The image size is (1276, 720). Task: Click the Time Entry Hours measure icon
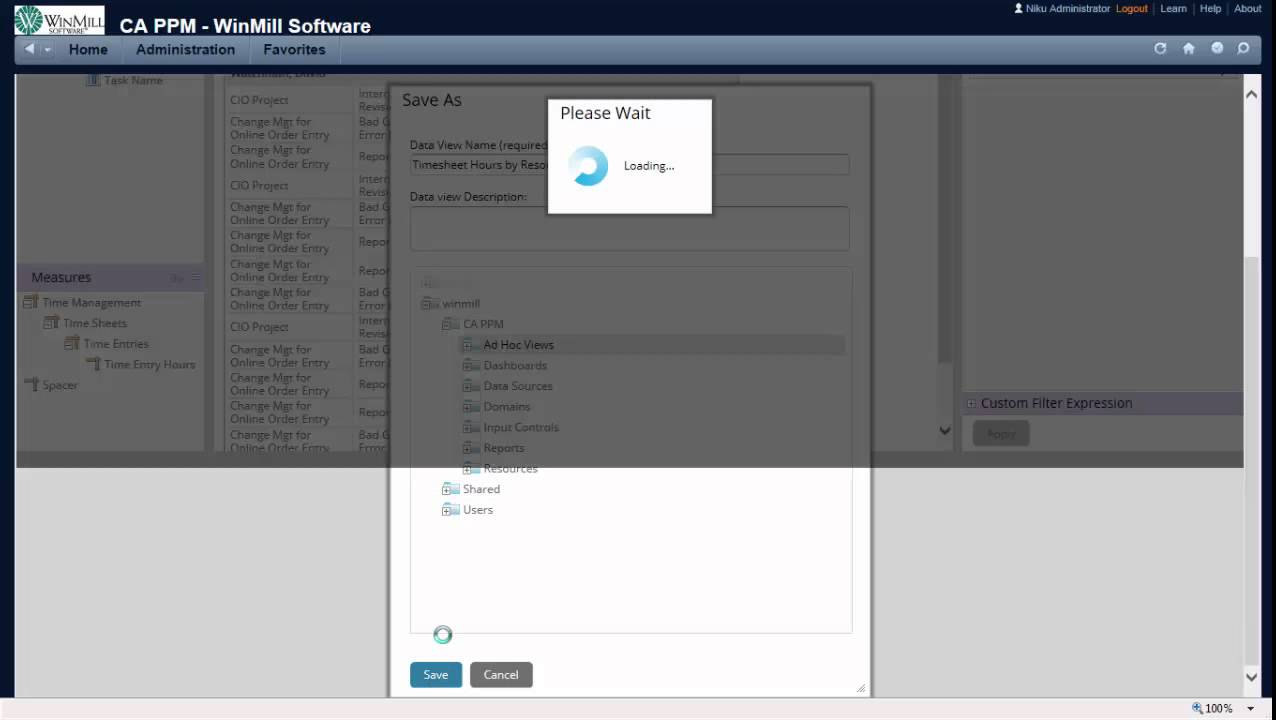[x=93, y=364]
